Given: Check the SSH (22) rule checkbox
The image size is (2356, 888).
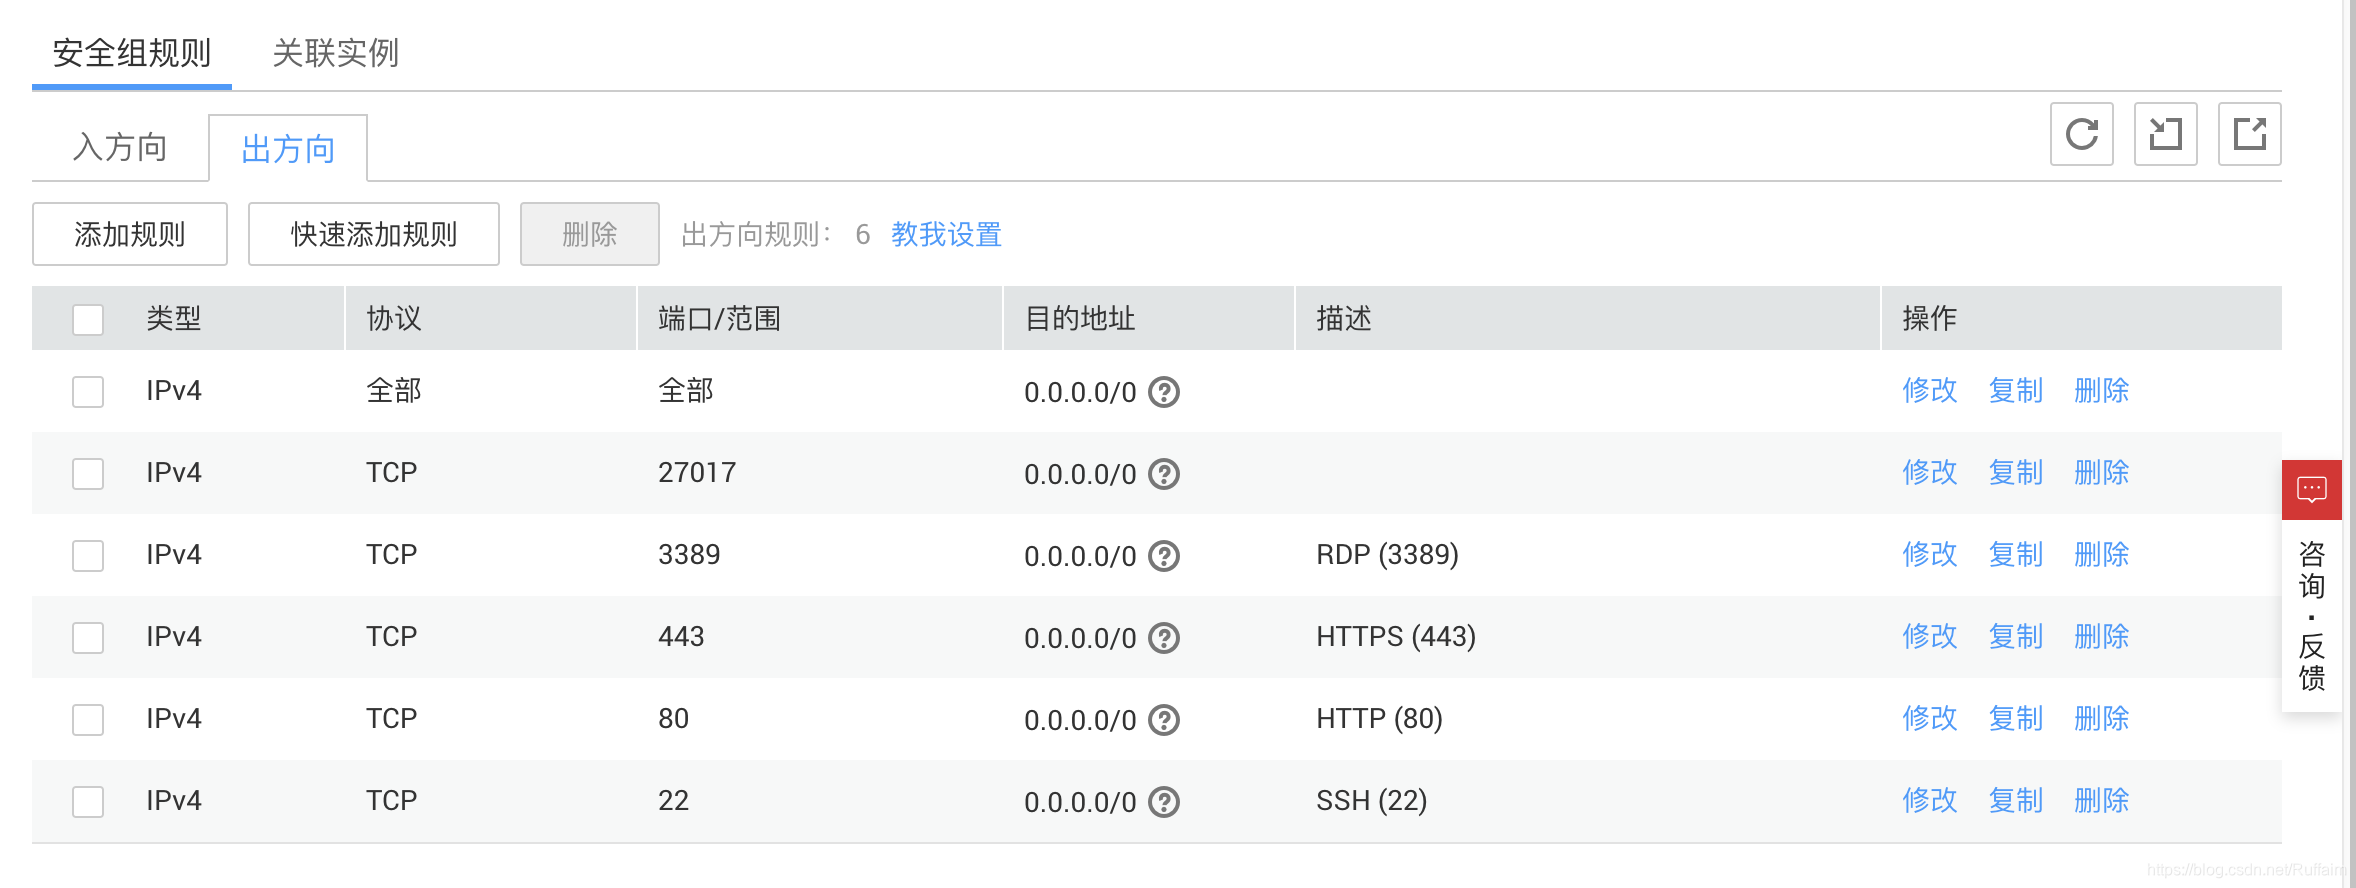Looking at the screenshot, I should coord(88,802).
